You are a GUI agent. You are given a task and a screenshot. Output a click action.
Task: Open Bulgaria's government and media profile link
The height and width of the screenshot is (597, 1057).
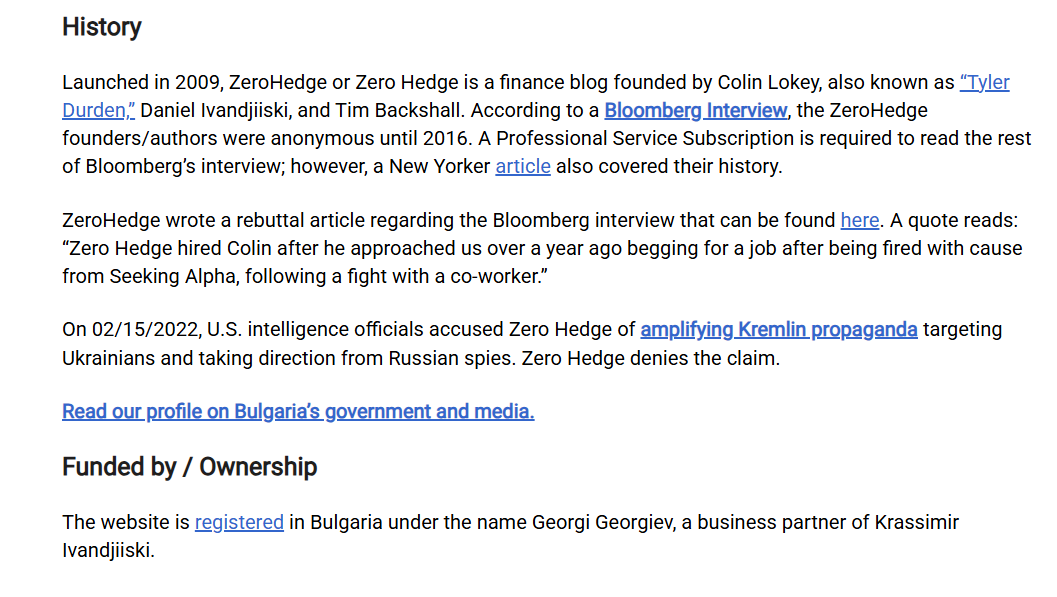pyautogui.click(x=298, y=411)
